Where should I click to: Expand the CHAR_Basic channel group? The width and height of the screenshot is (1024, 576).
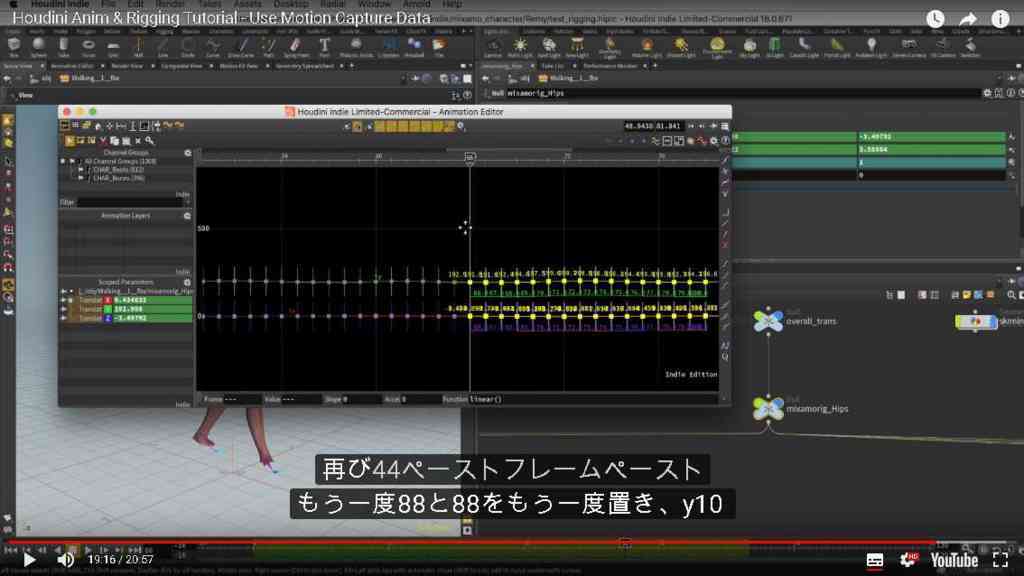[80, 169]
